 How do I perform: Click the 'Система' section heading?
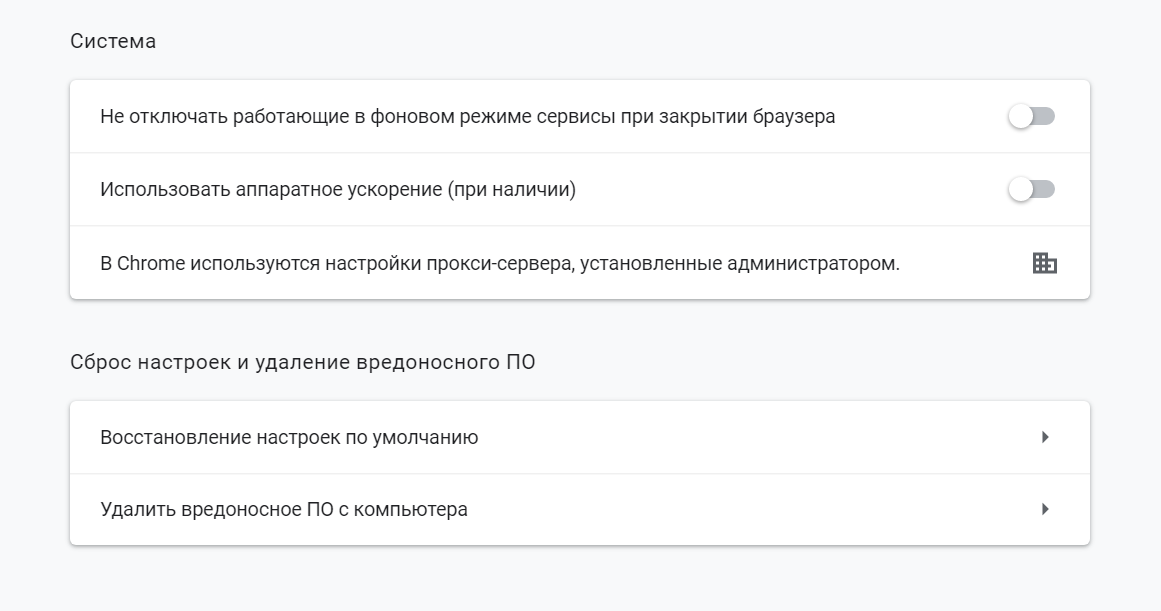(x=113, y=42)
